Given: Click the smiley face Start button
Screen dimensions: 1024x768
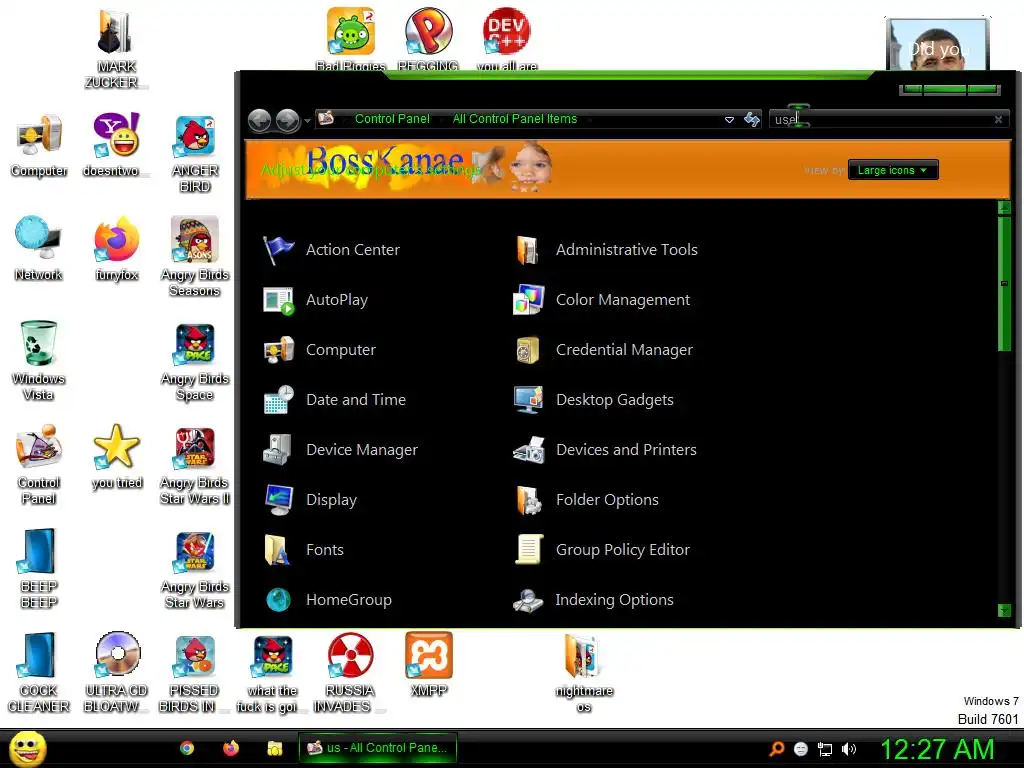Looking at the screenshot, I should pos(27,748).
